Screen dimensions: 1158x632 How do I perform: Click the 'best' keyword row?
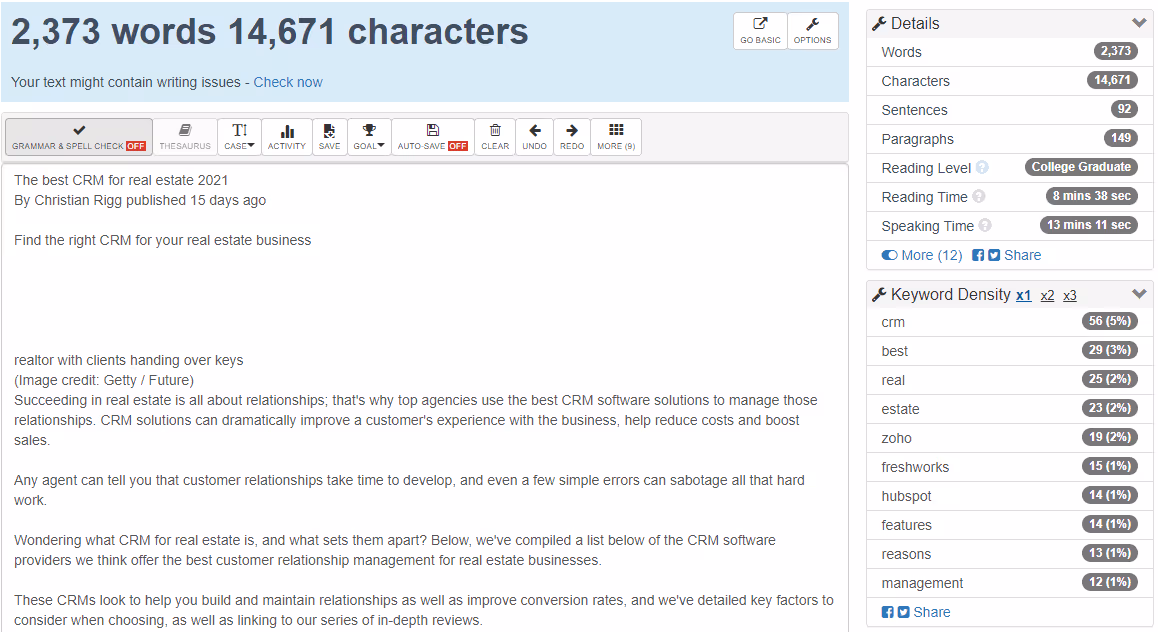(1010, 351)
